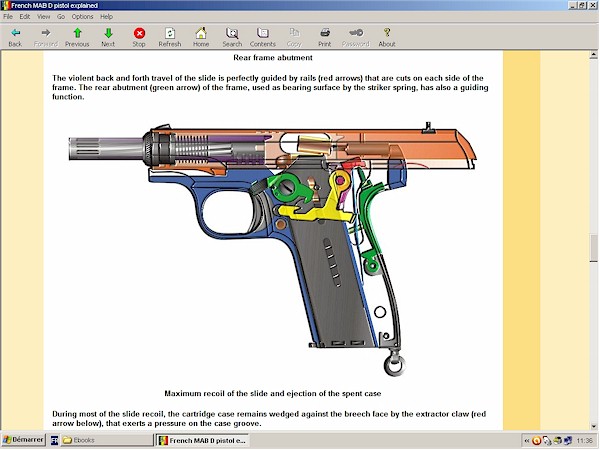Viewport: 600px width, 450px height.
Task: Click the scrollbar down arrow
Action: click(x=593, y=426)
